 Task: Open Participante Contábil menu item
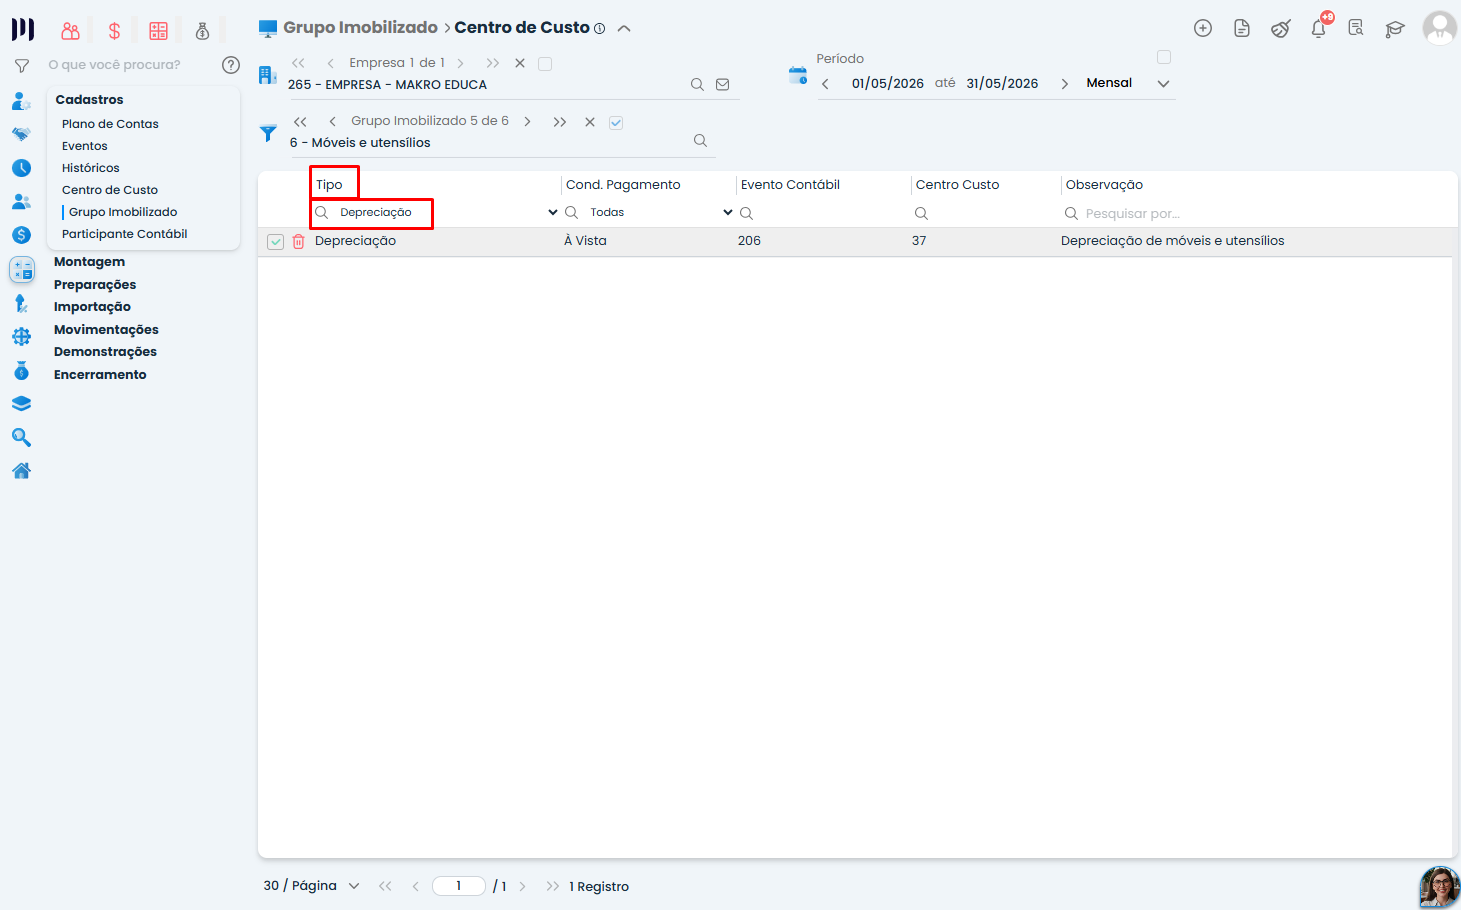(x=124, y=234)
